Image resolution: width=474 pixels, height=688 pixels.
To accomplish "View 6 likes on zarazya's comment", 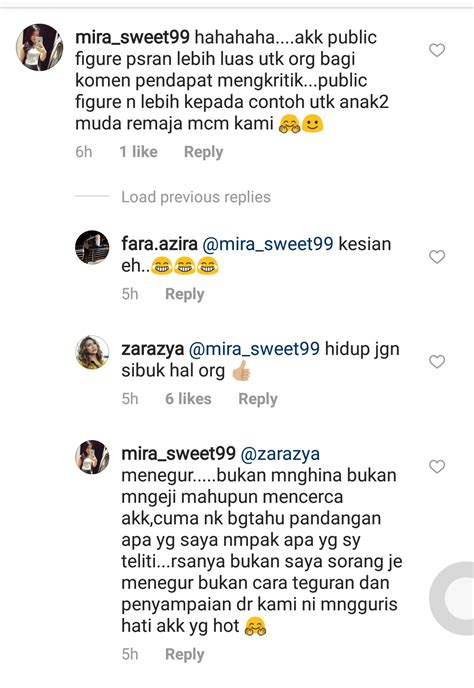I will tap(188, 399).
